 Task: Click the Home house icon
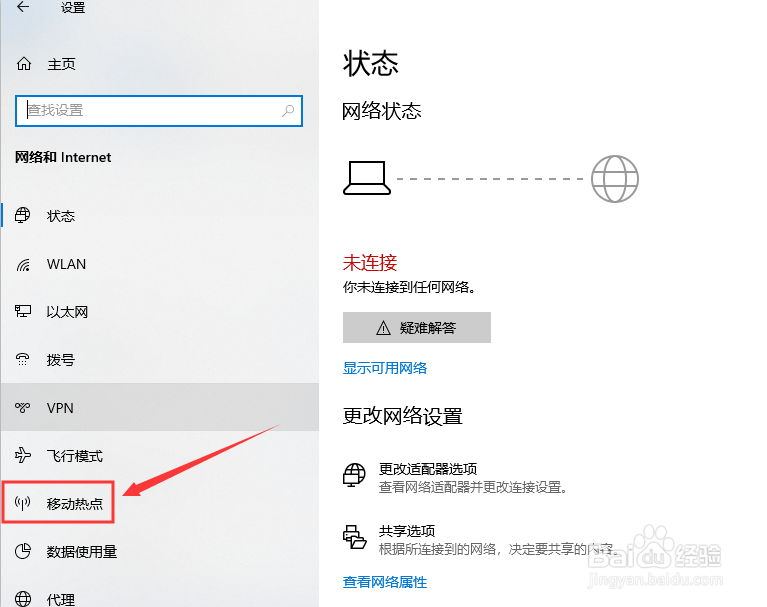[x=23, y=64]
